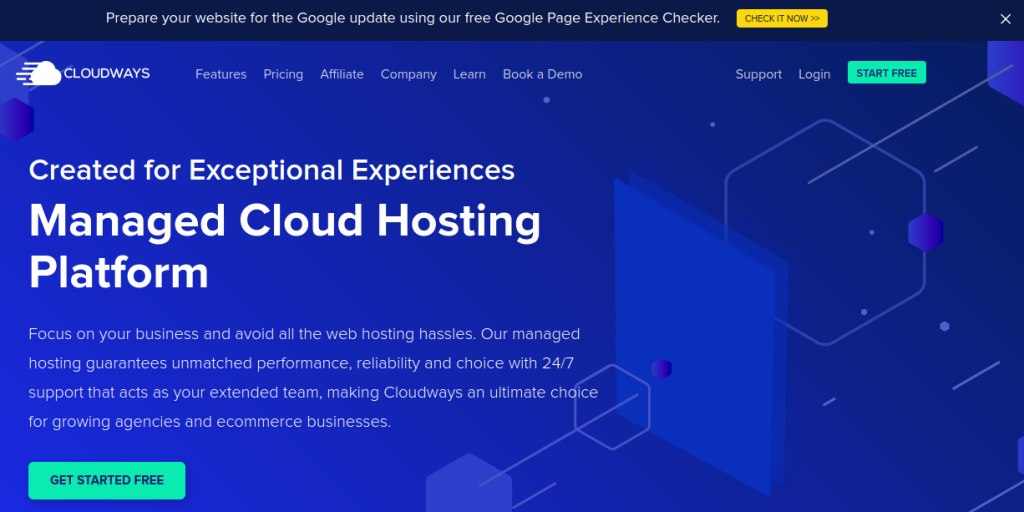
Task: Open the Learn menu
Action: click(470, 74)
